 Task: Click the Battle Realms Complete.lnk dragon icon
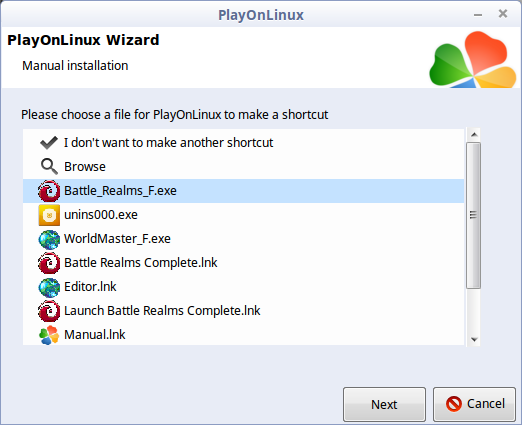(x=49, y=263)
